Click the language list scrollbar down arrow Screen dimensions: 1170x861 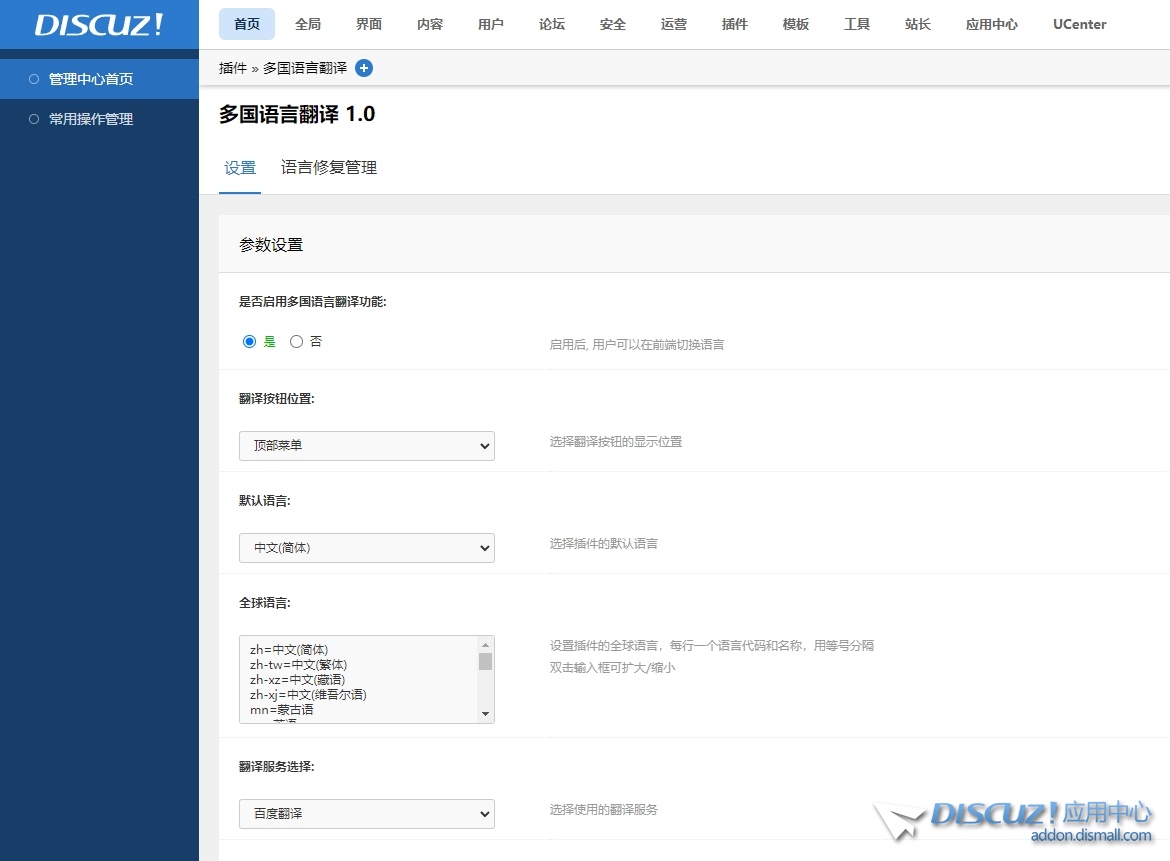click(x=486, y=714)
